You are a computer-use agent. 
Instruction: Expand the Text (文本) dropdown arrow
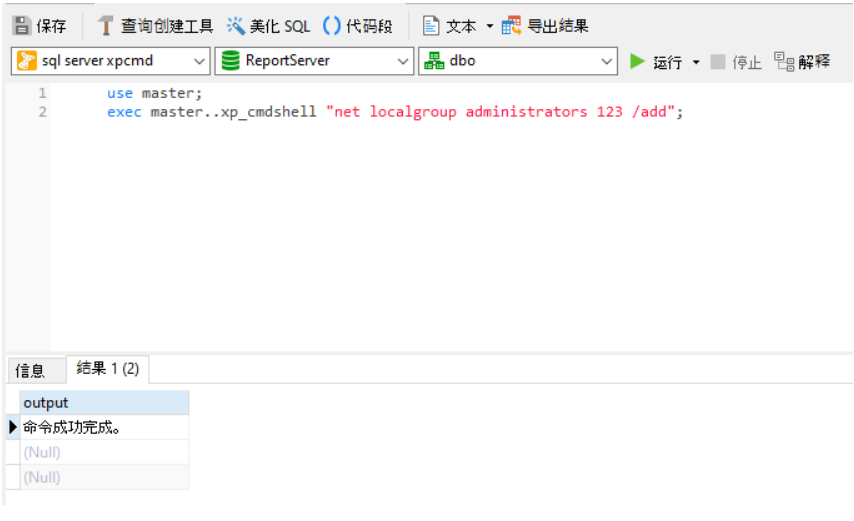489,26
